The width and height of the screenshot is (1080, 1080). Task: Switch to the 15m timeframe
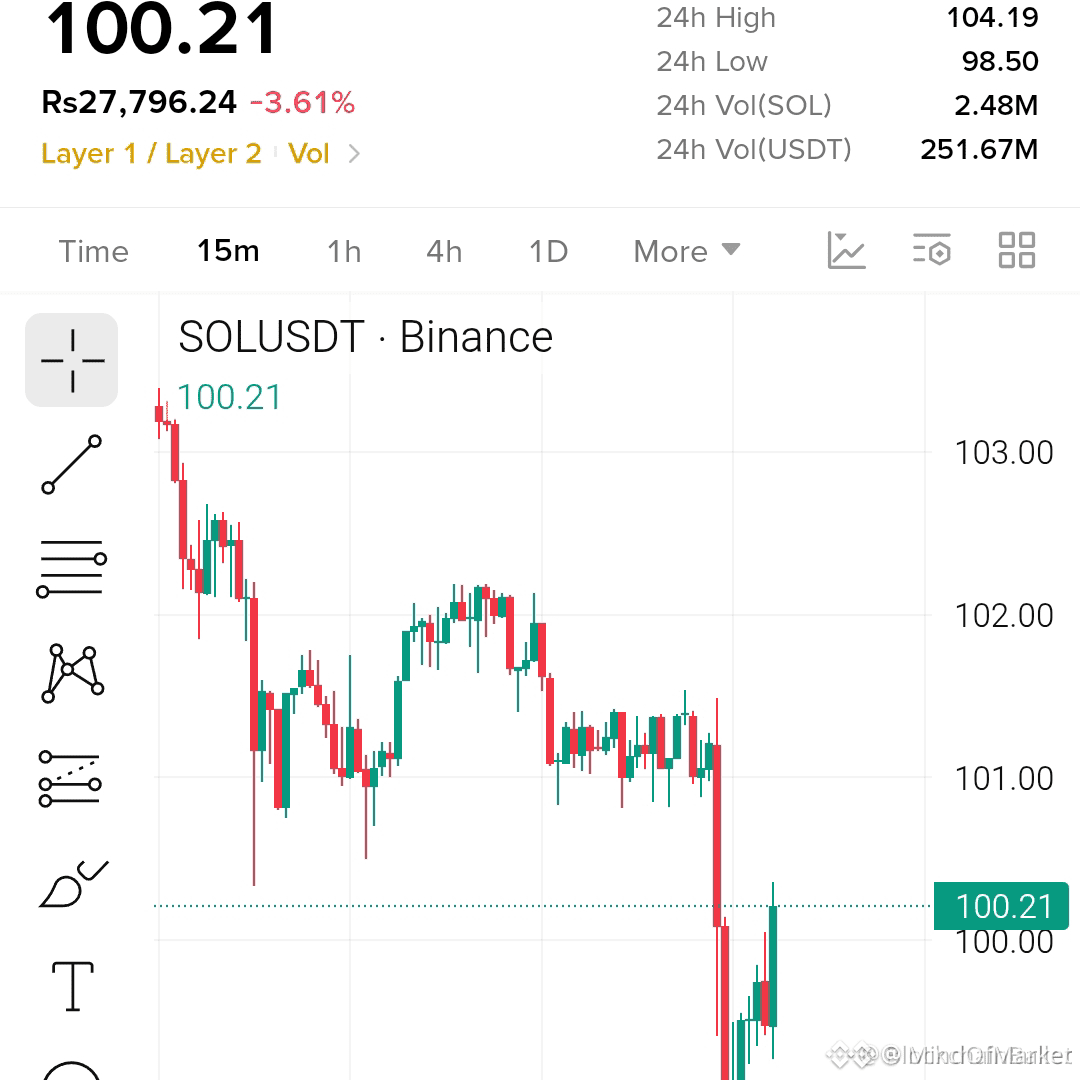pyautogui.click(x=228, y=251)
